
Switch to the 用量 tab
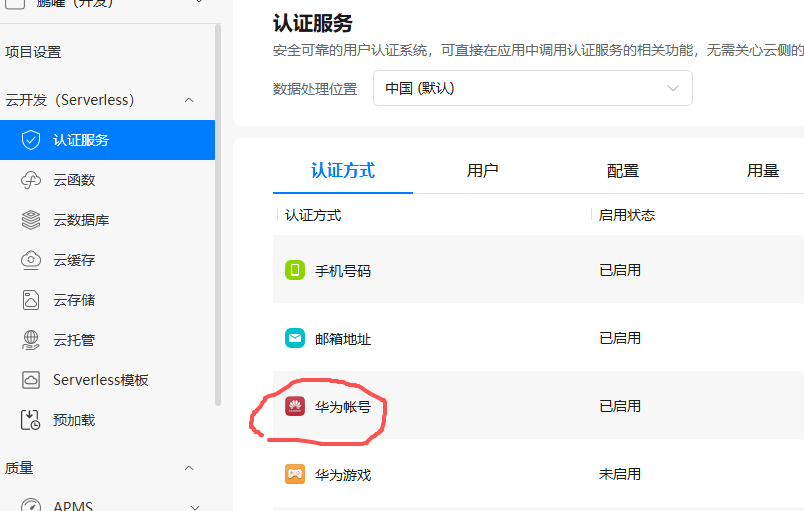(x=762, y=171)
